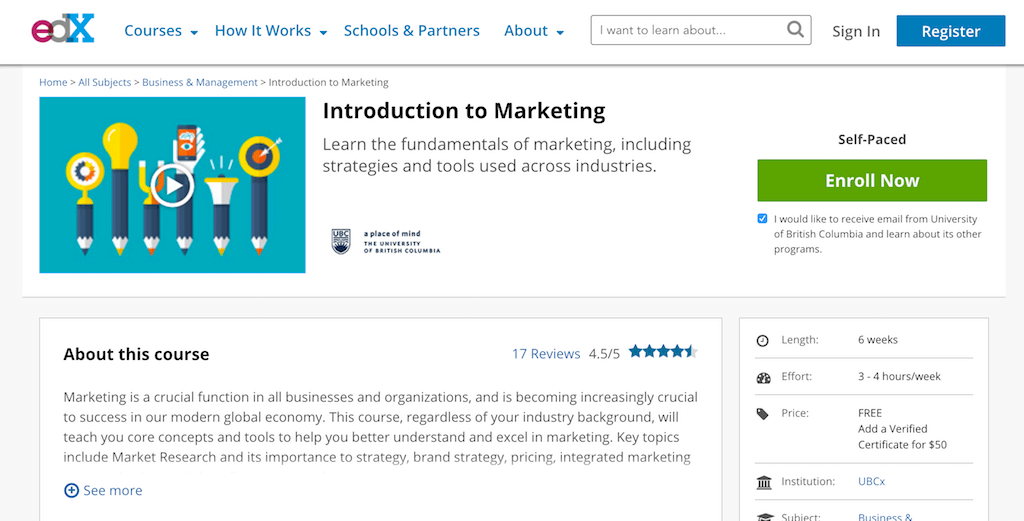
Task: Expand the See more course description
Action: point(103,490)
